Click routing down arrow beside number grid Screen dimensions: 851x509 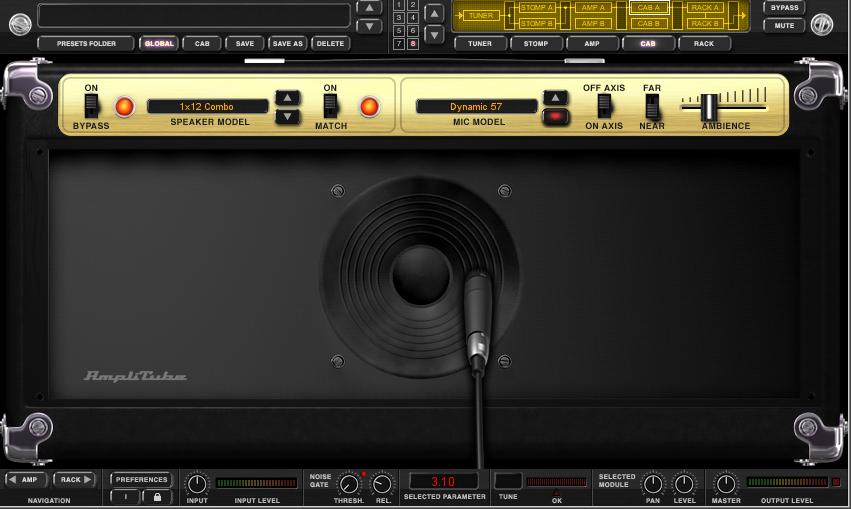click(x=434, y=35)
